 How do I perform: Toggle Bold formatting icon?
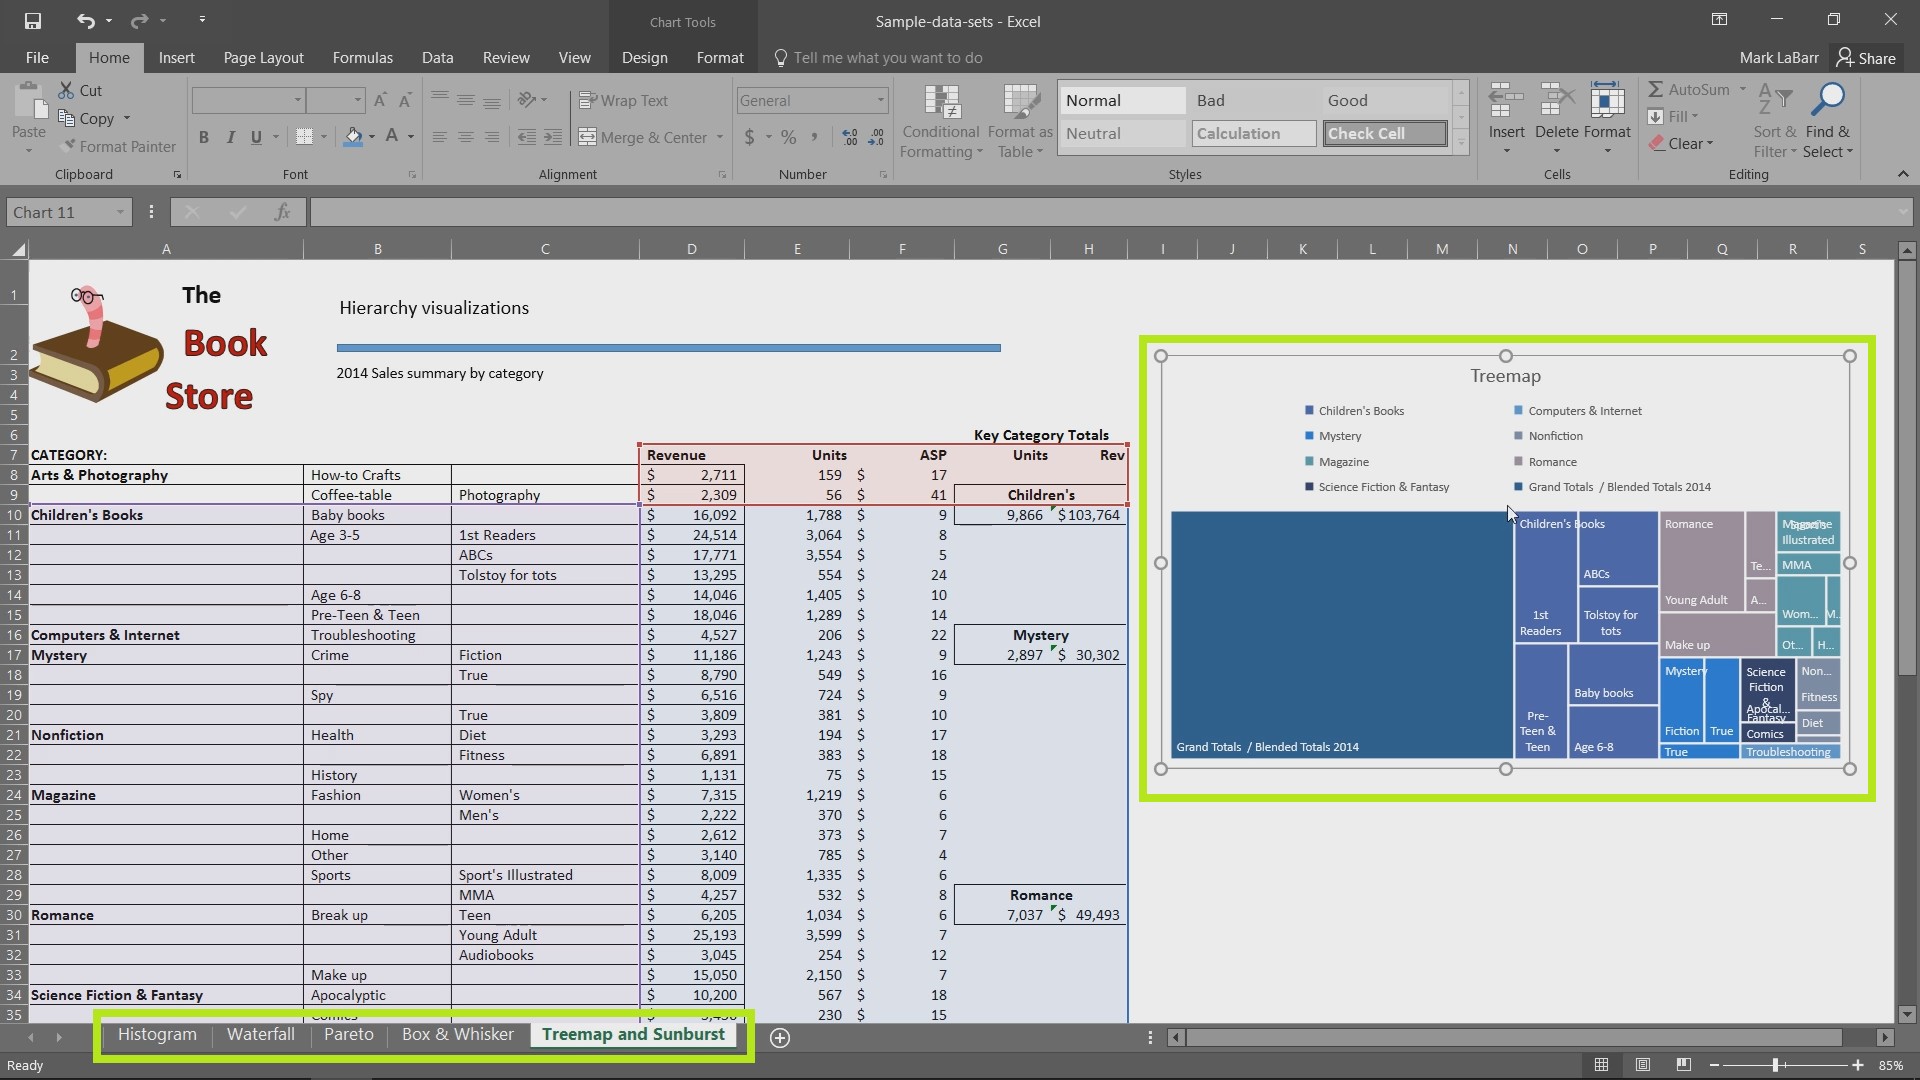[x=203, y=136]
